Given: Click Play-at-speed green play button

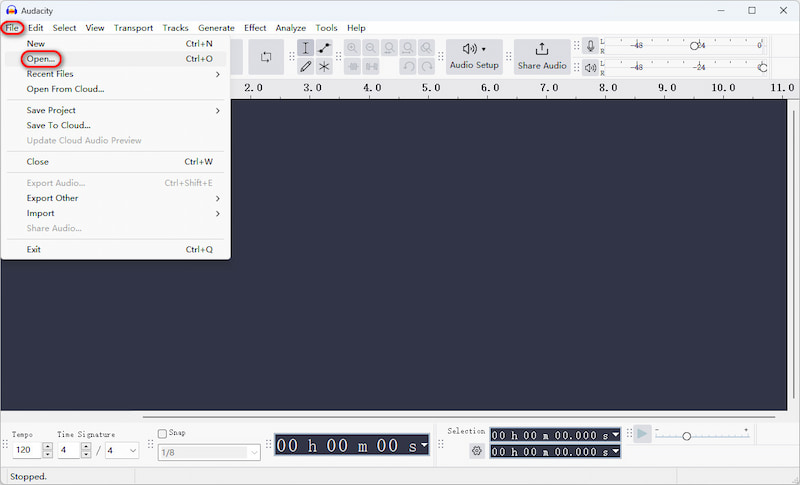Looking at the screenshot, I should click(642, 434).
